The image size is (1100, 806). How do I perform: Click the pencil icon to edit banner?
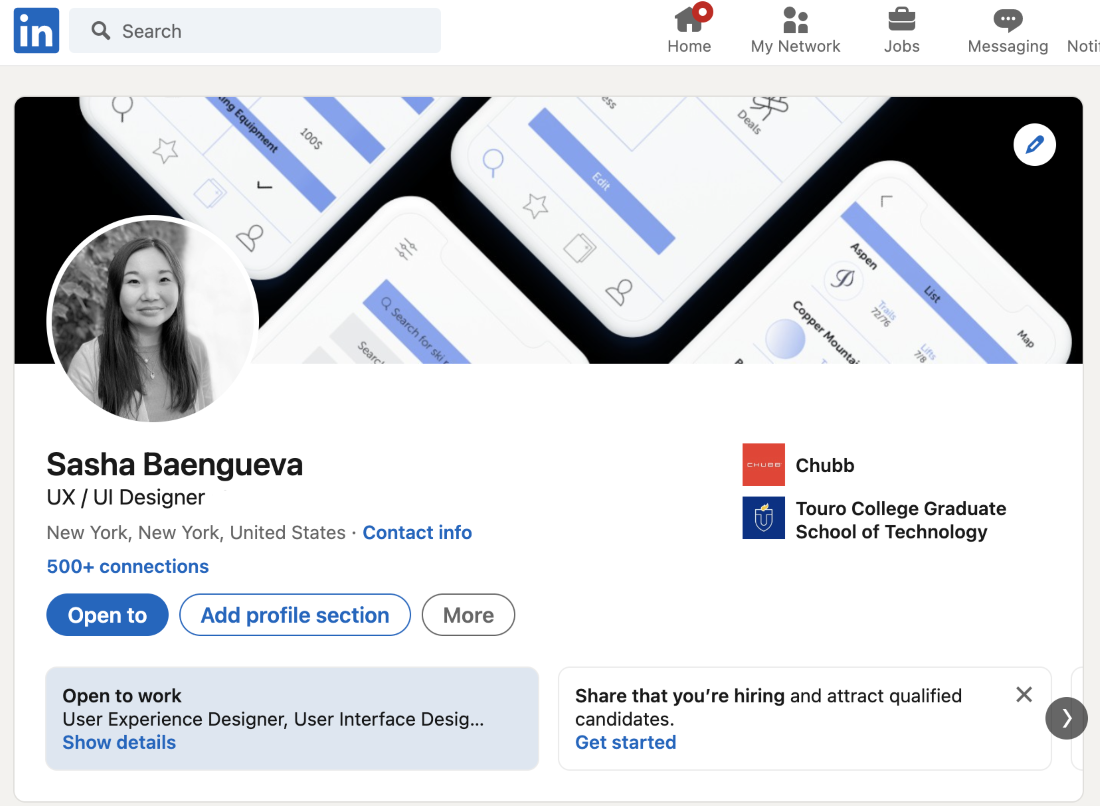coord(1034,146)
